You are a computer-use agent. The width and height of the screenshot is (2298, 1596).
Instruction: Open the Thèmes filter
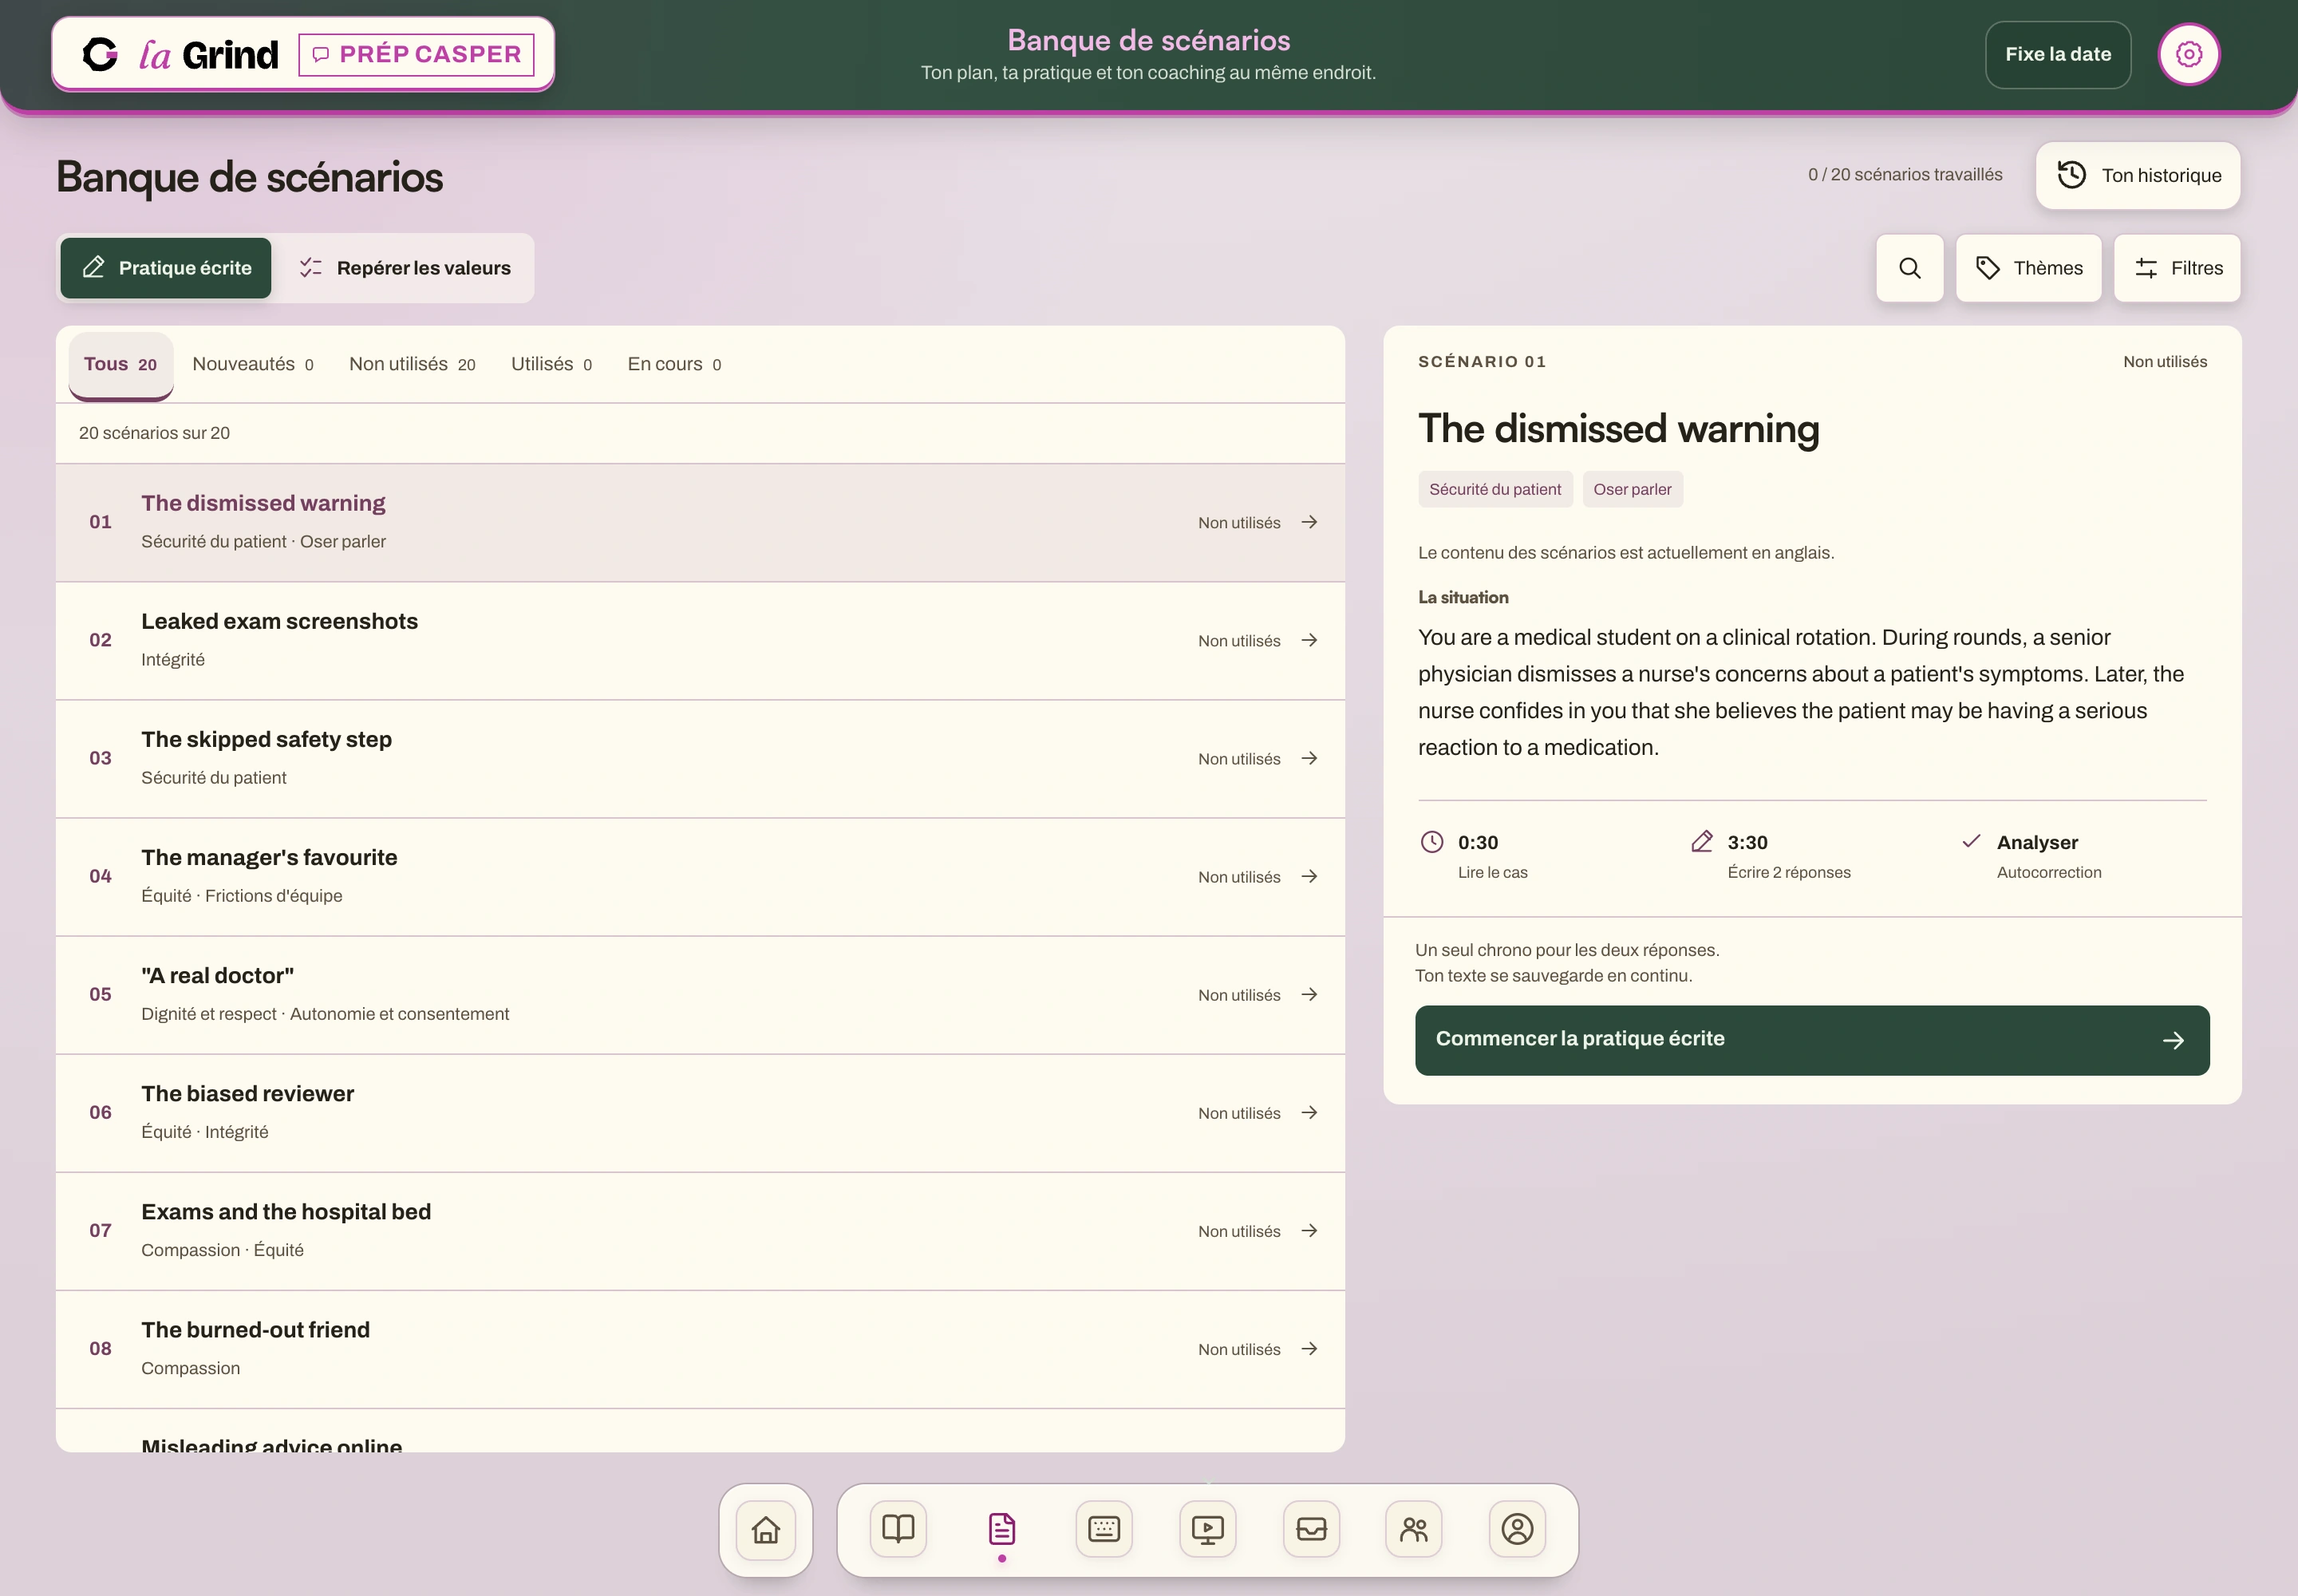2028,268
